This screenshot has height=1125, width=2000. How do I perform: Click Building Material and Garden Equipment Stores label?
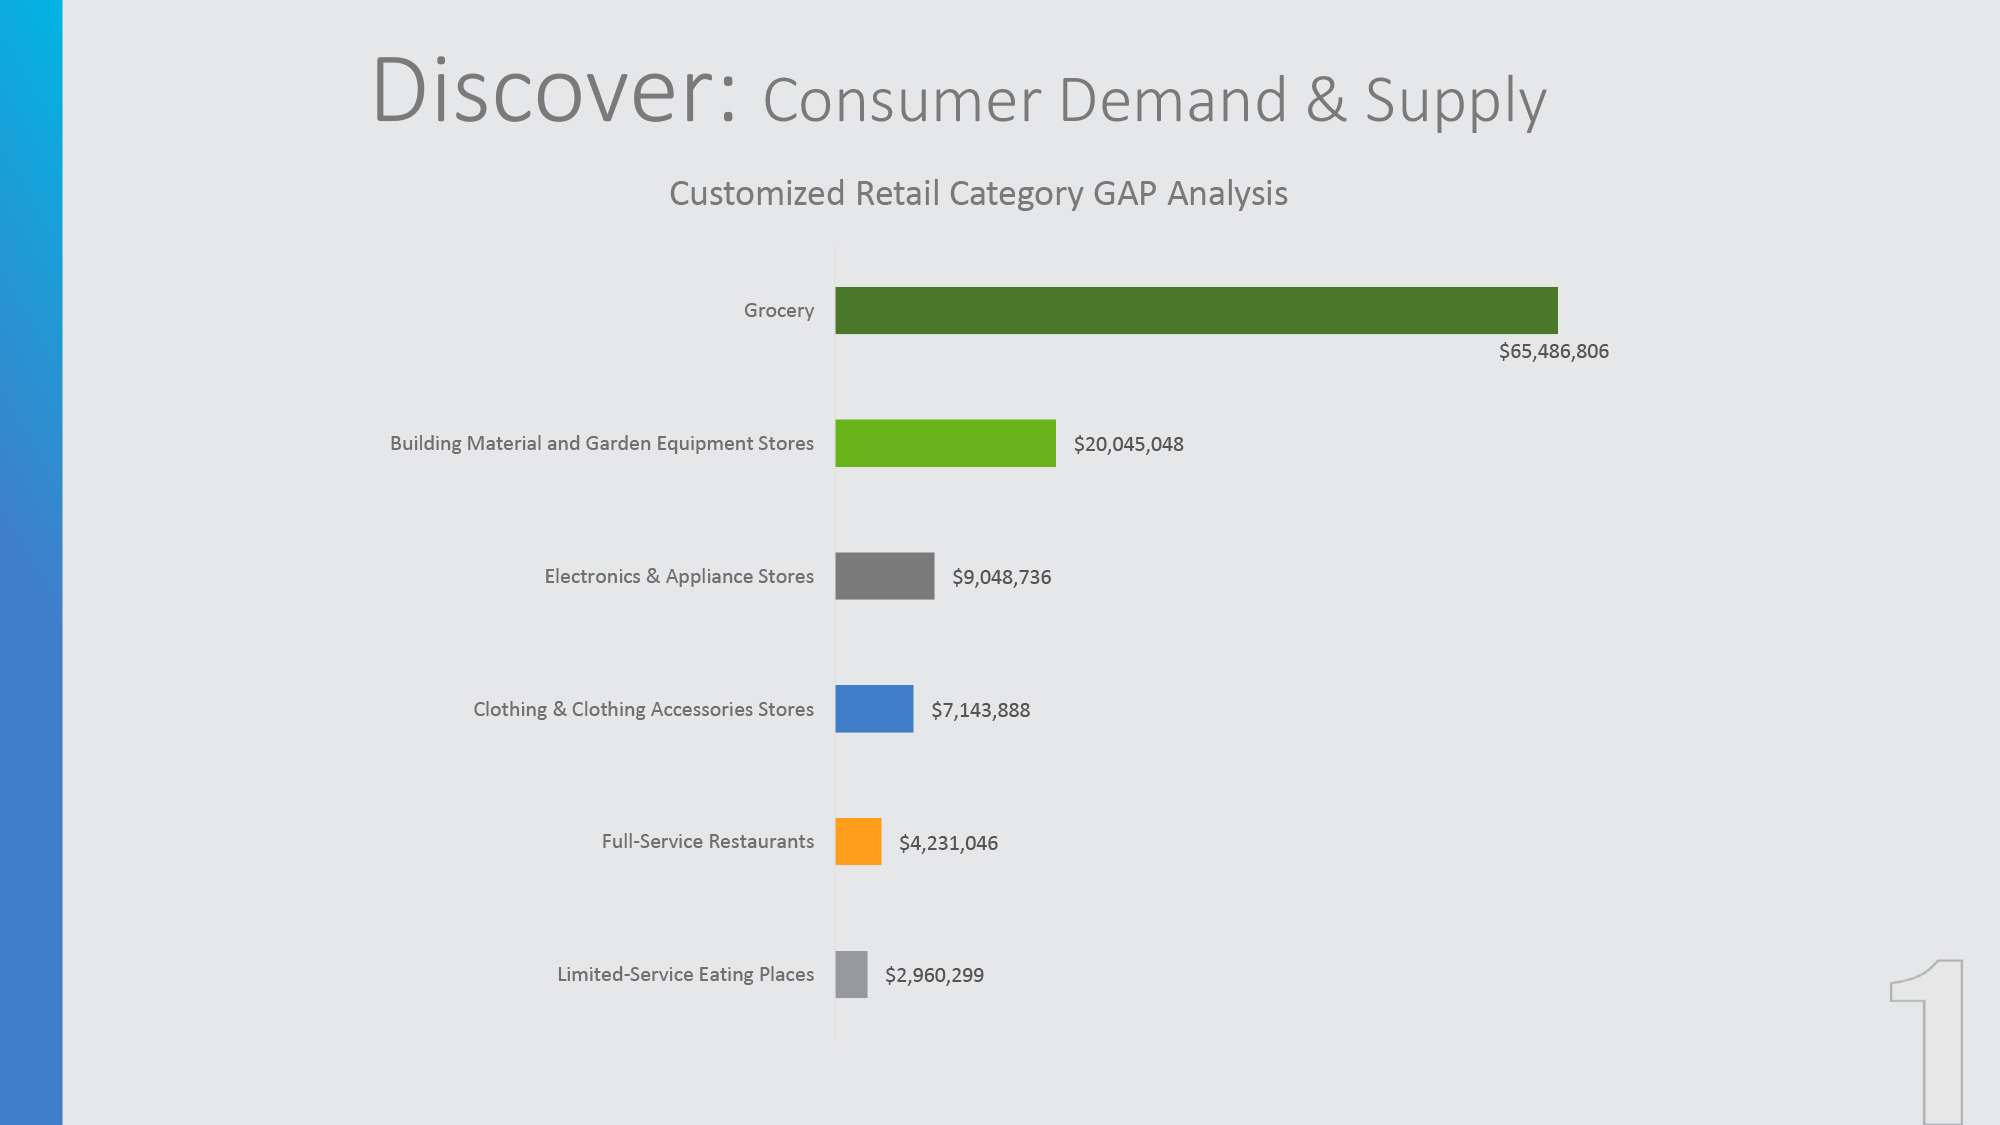pyautogui.click(x=601, y=443)
